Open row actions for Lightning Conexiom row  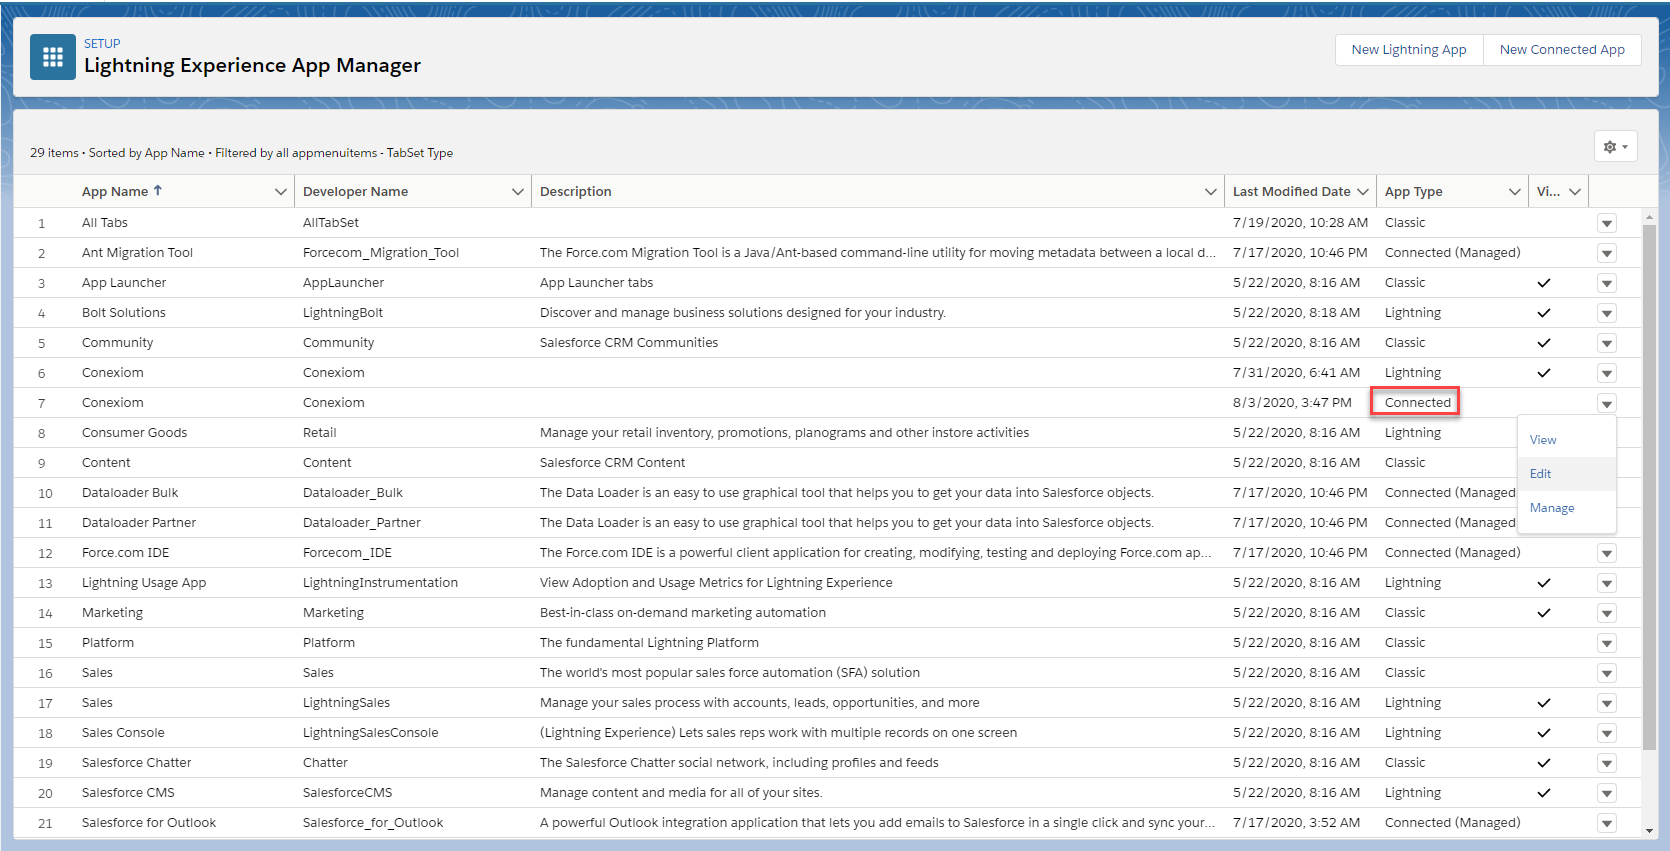point(1606,373)
